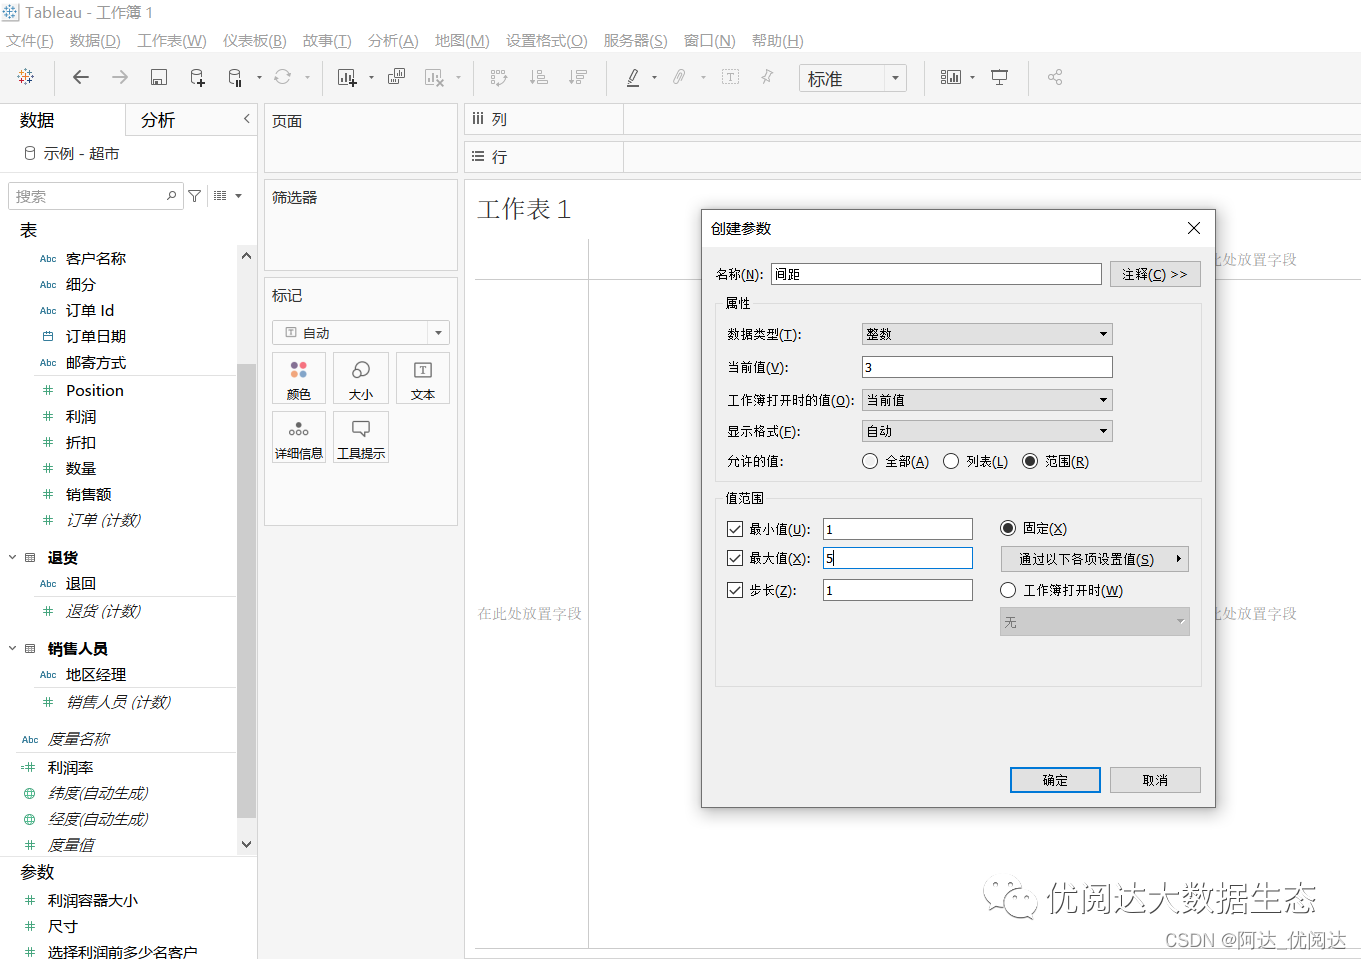The height and width of the screenshot is (959, 1361).
Task: Select the 利润率 field
Action: (70, 767)
